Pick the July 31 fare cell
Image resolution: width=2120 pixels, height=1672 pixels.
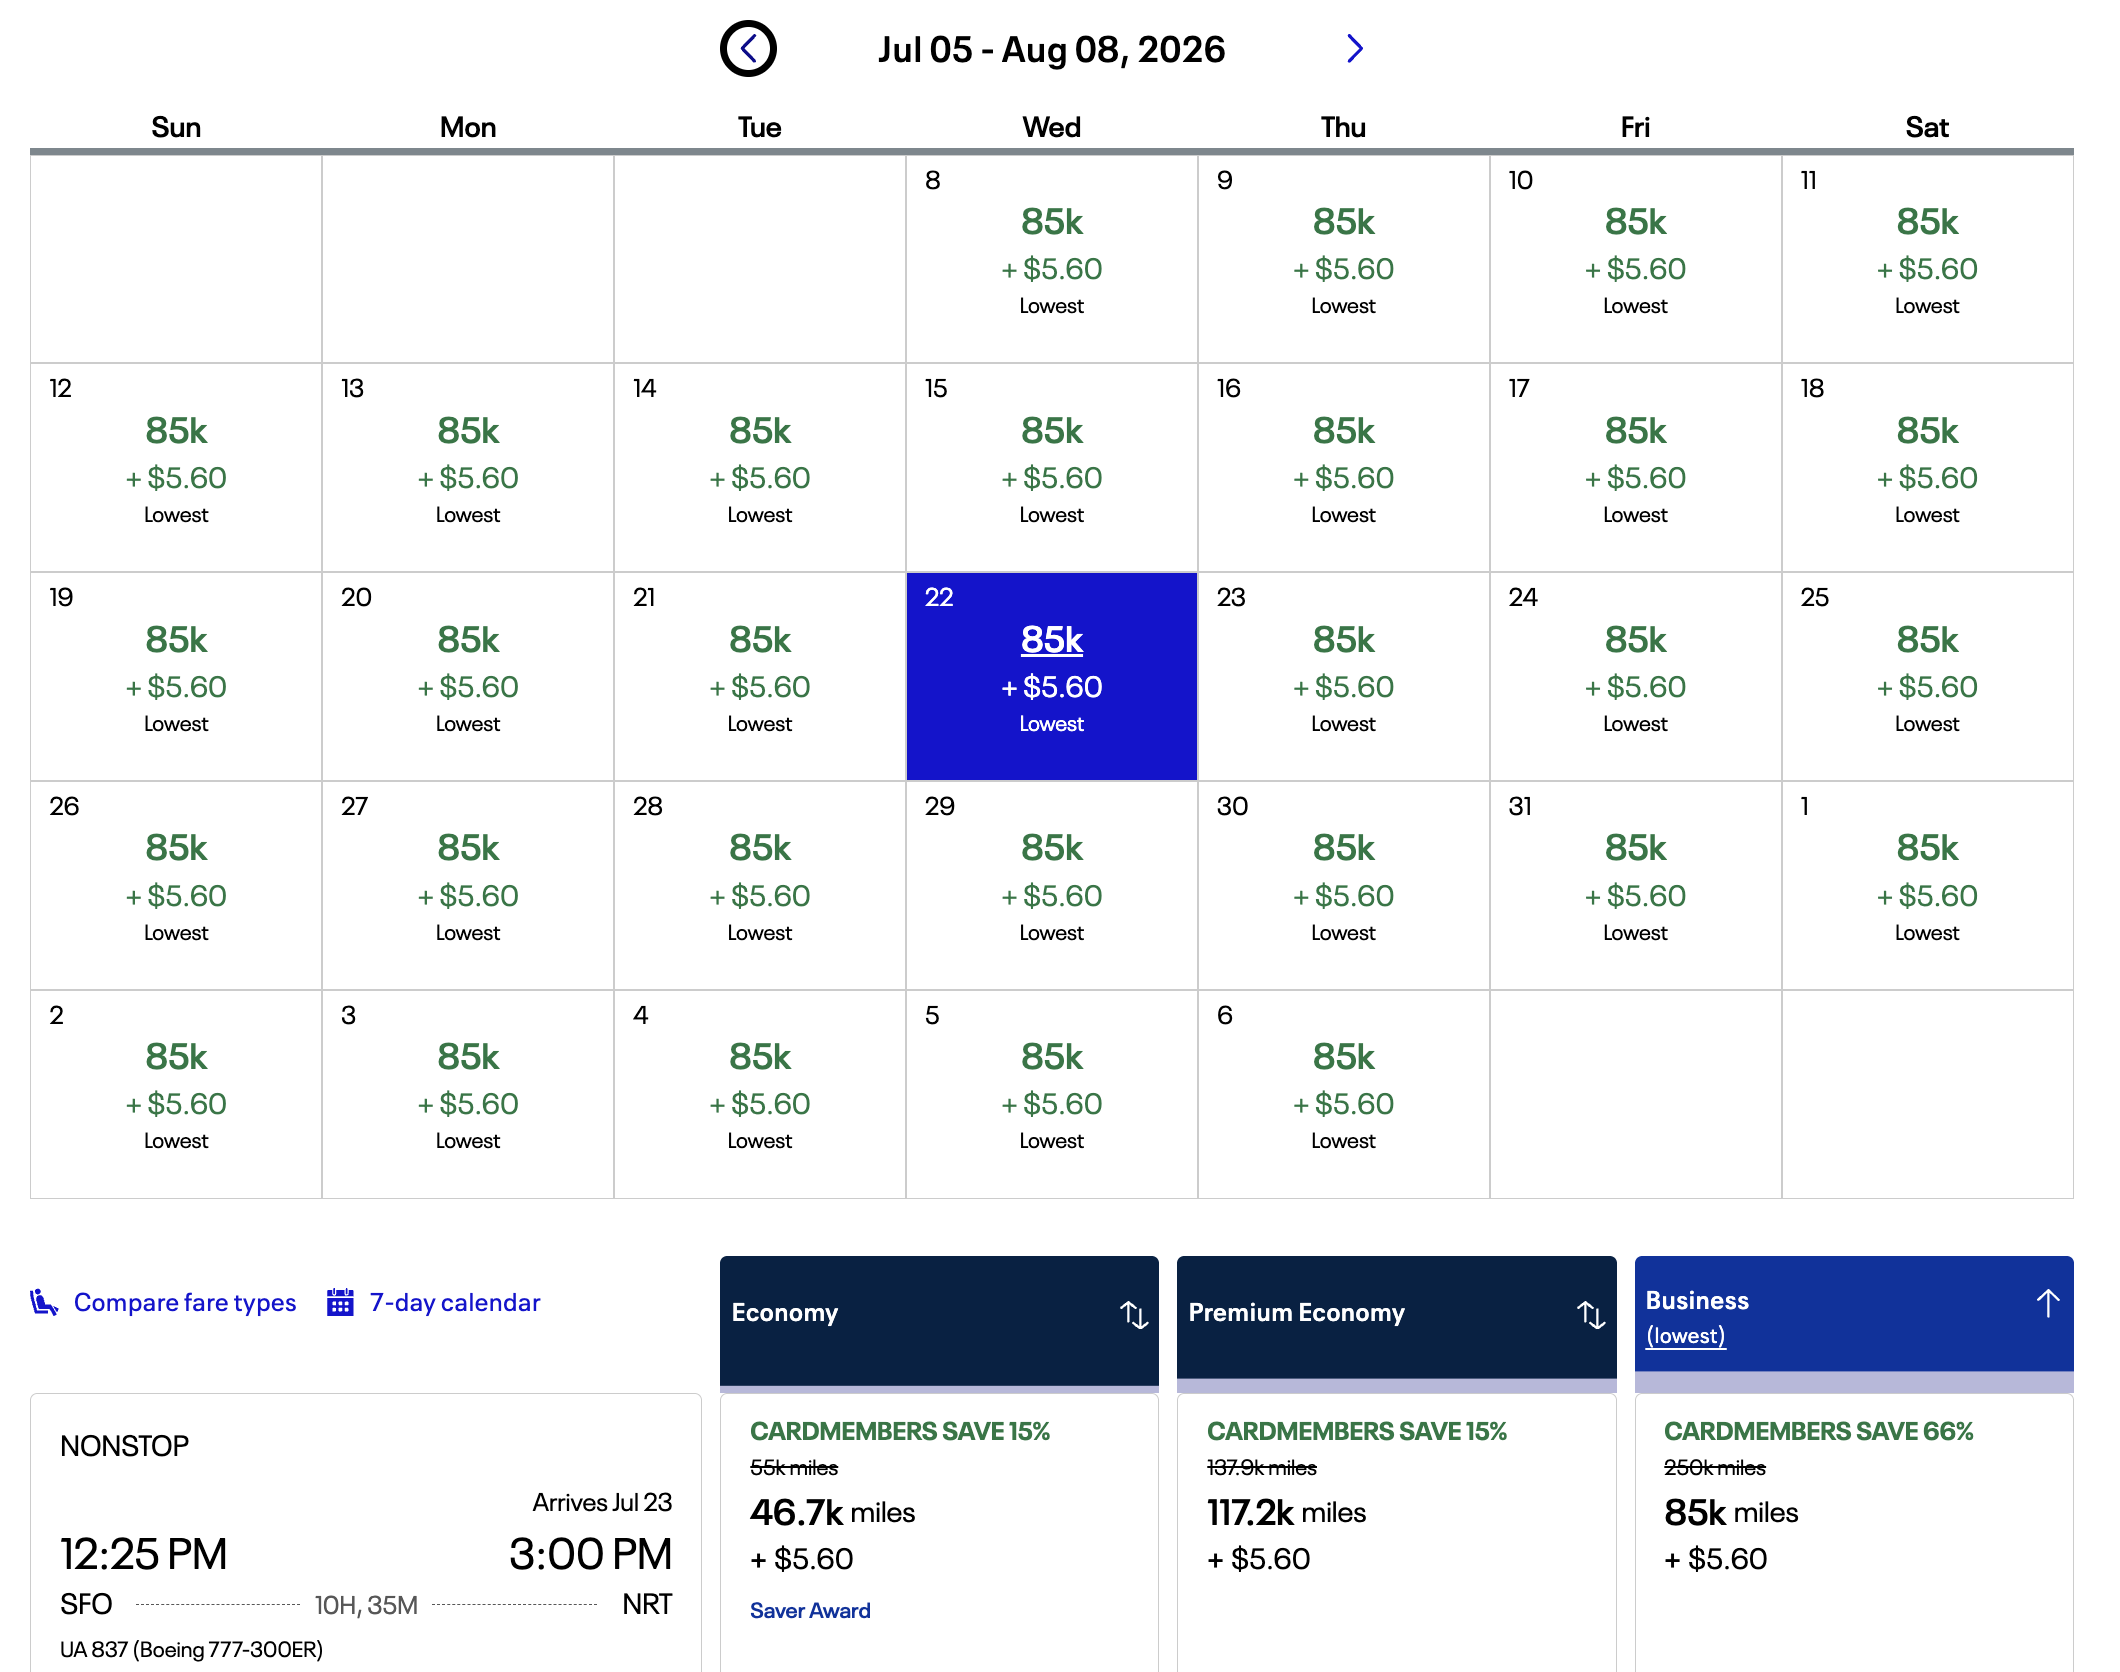1635,885
